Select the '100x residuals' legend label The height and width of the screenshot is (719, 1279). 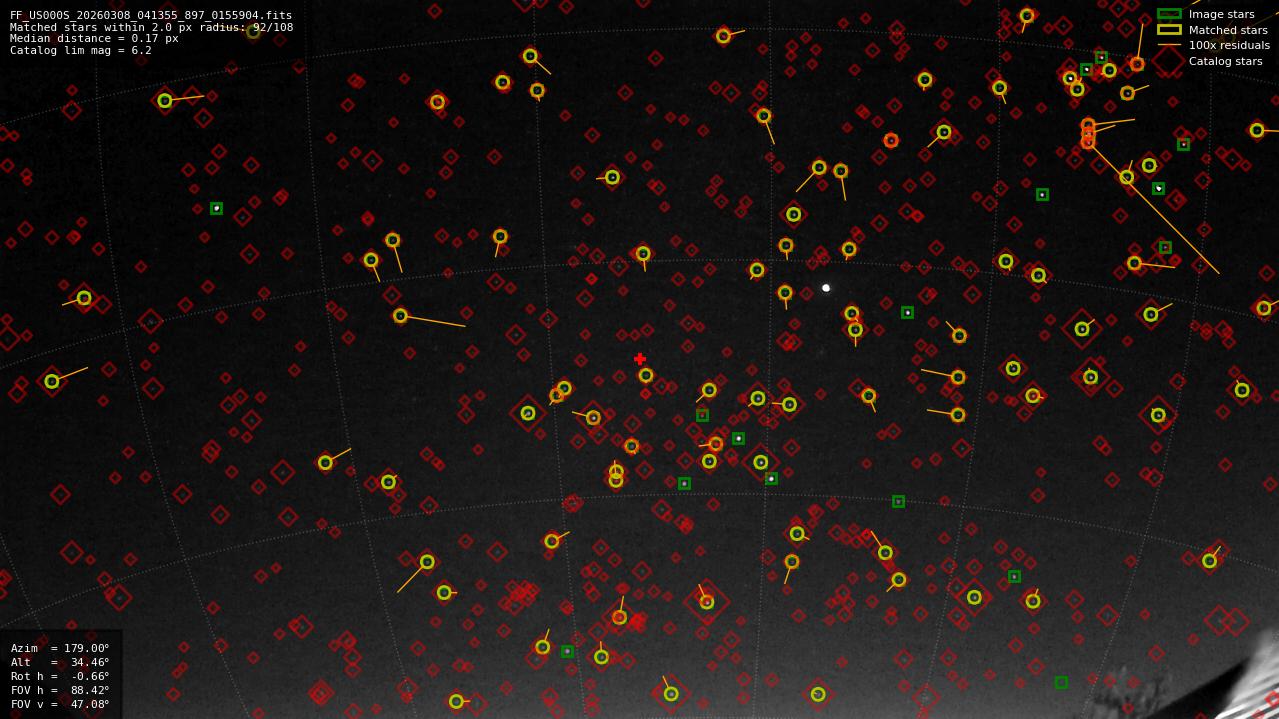(x=1229, y=45)
